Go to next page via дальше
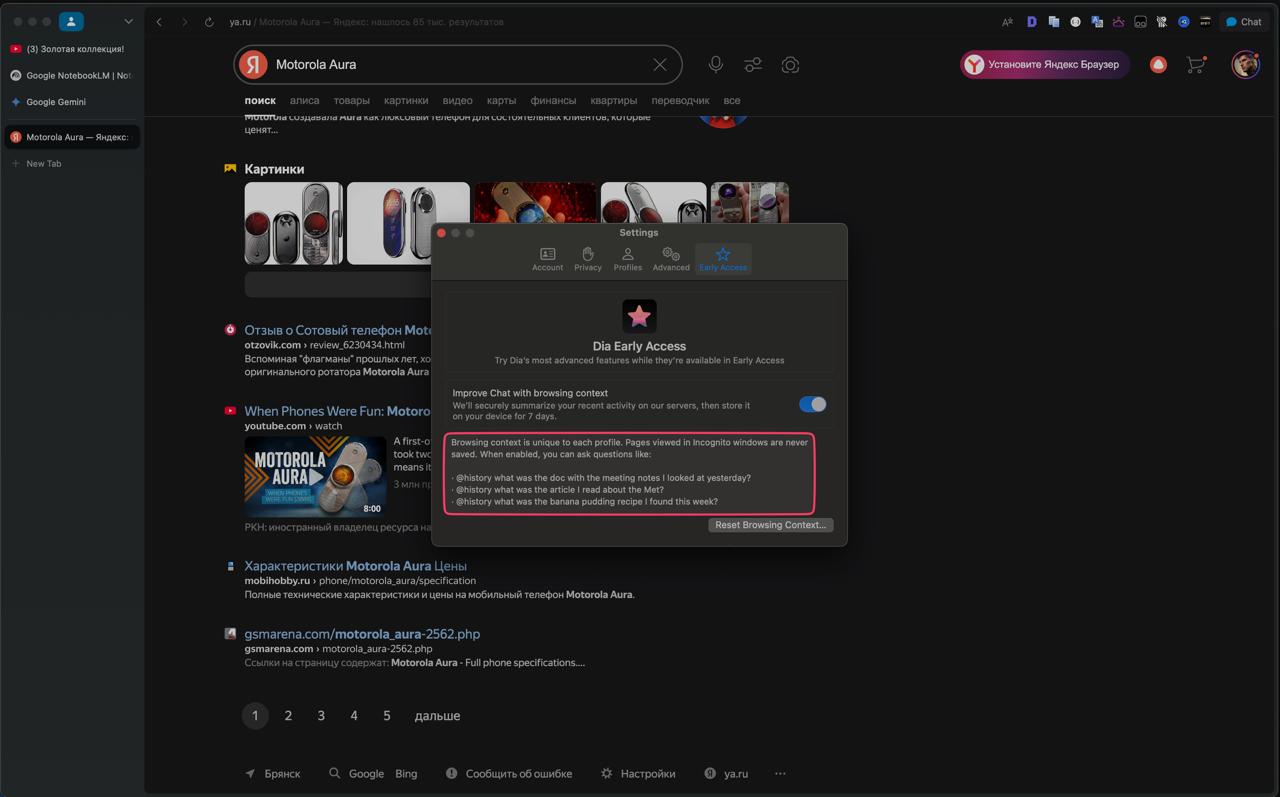 pyautogui.click(x=437, y=716)
